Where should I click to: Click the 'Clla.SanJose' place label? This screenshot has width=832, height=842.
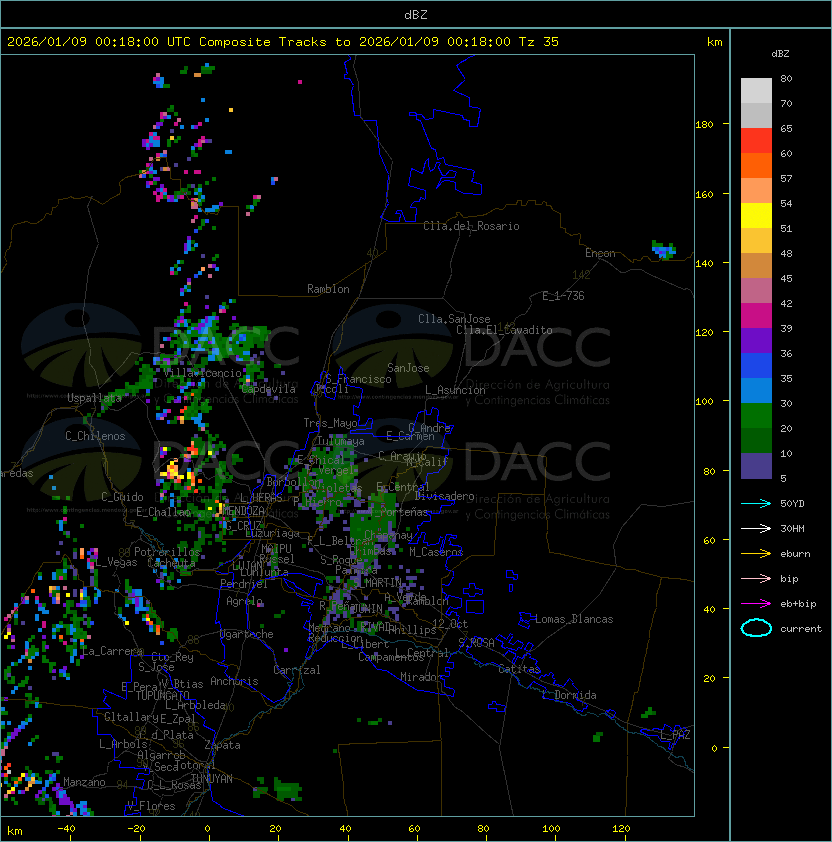click(454, 319)
